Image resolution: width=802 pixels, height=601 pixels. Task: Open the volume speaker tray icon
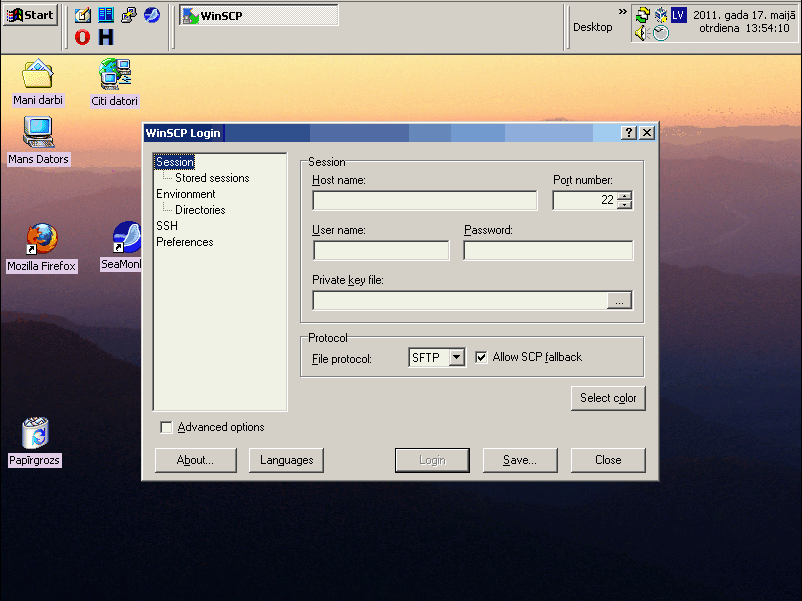[642, 33]
